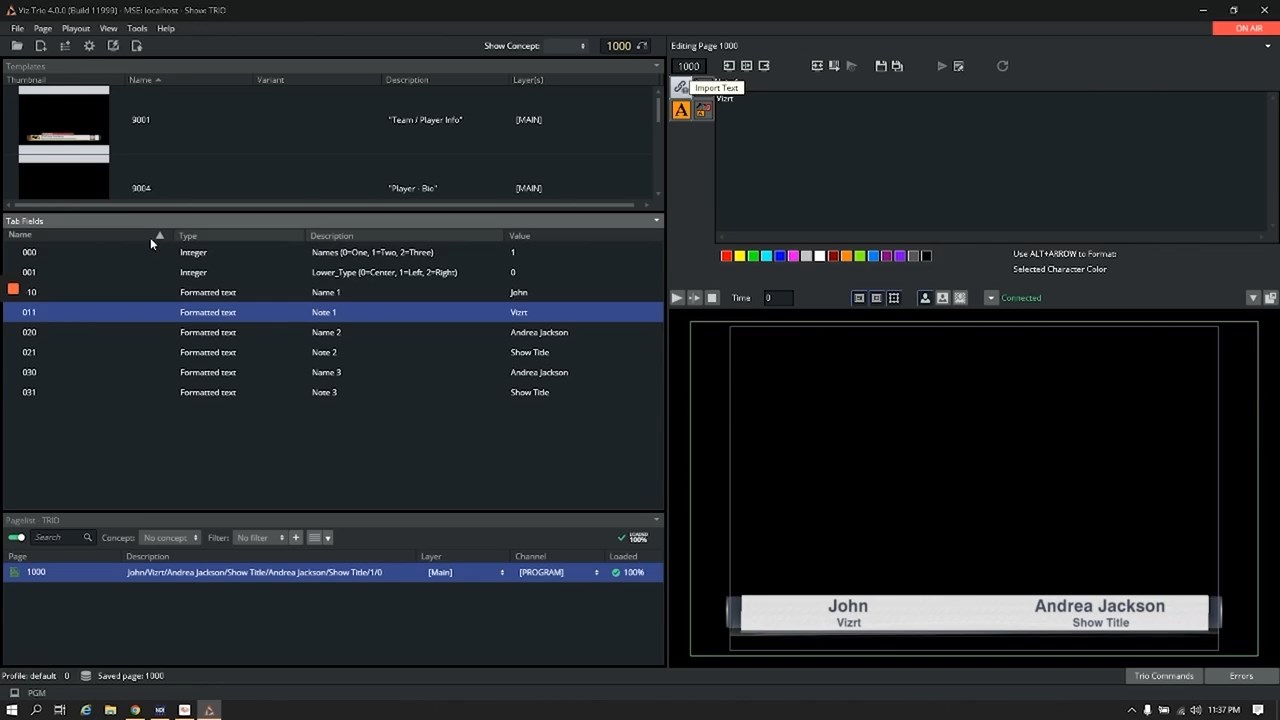The width and height of the screenshot is (1280, 720).
Task: Select template 9001 thumbnail
Action: coord(64,120)
